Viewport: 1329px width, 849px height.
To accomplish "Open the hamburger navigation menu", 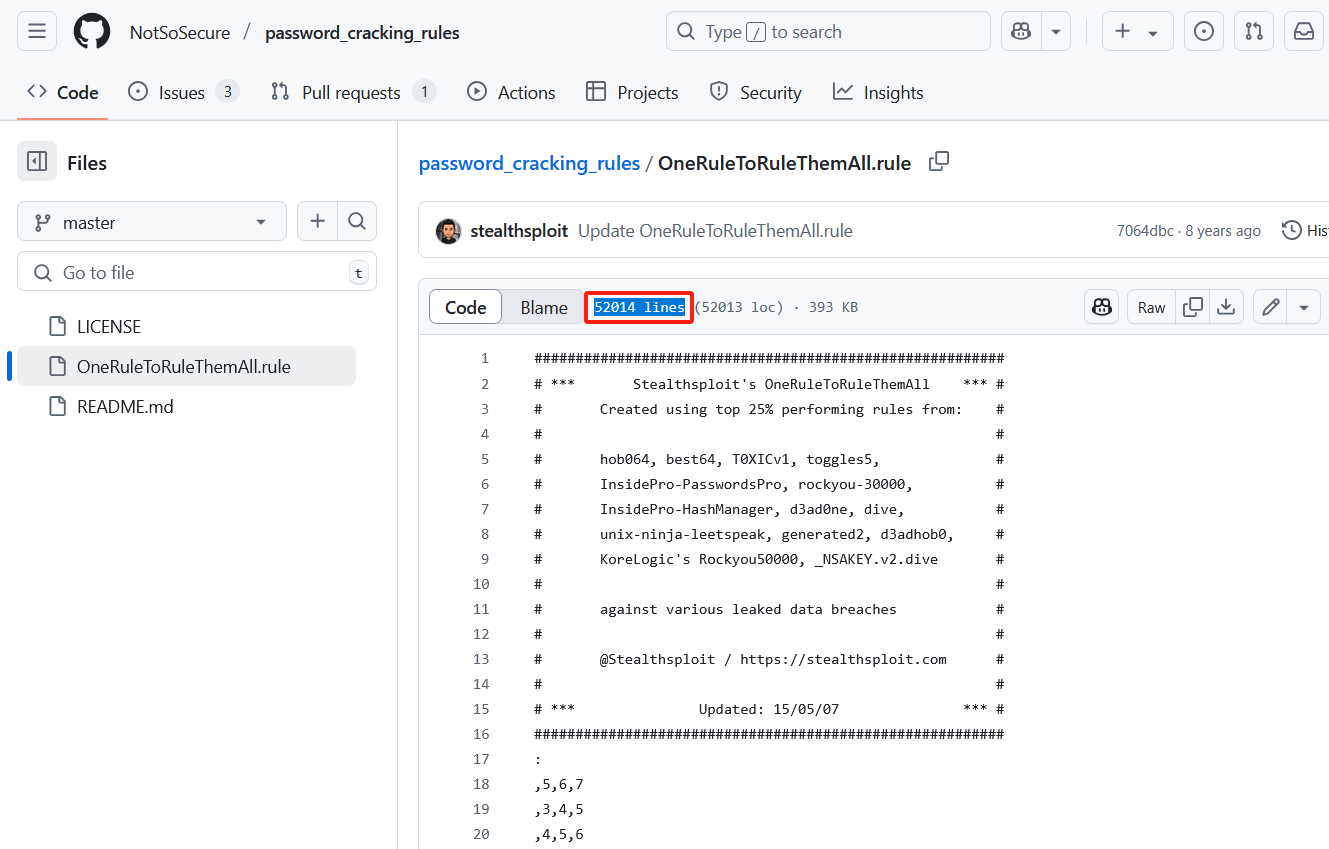I will (37, 32).
